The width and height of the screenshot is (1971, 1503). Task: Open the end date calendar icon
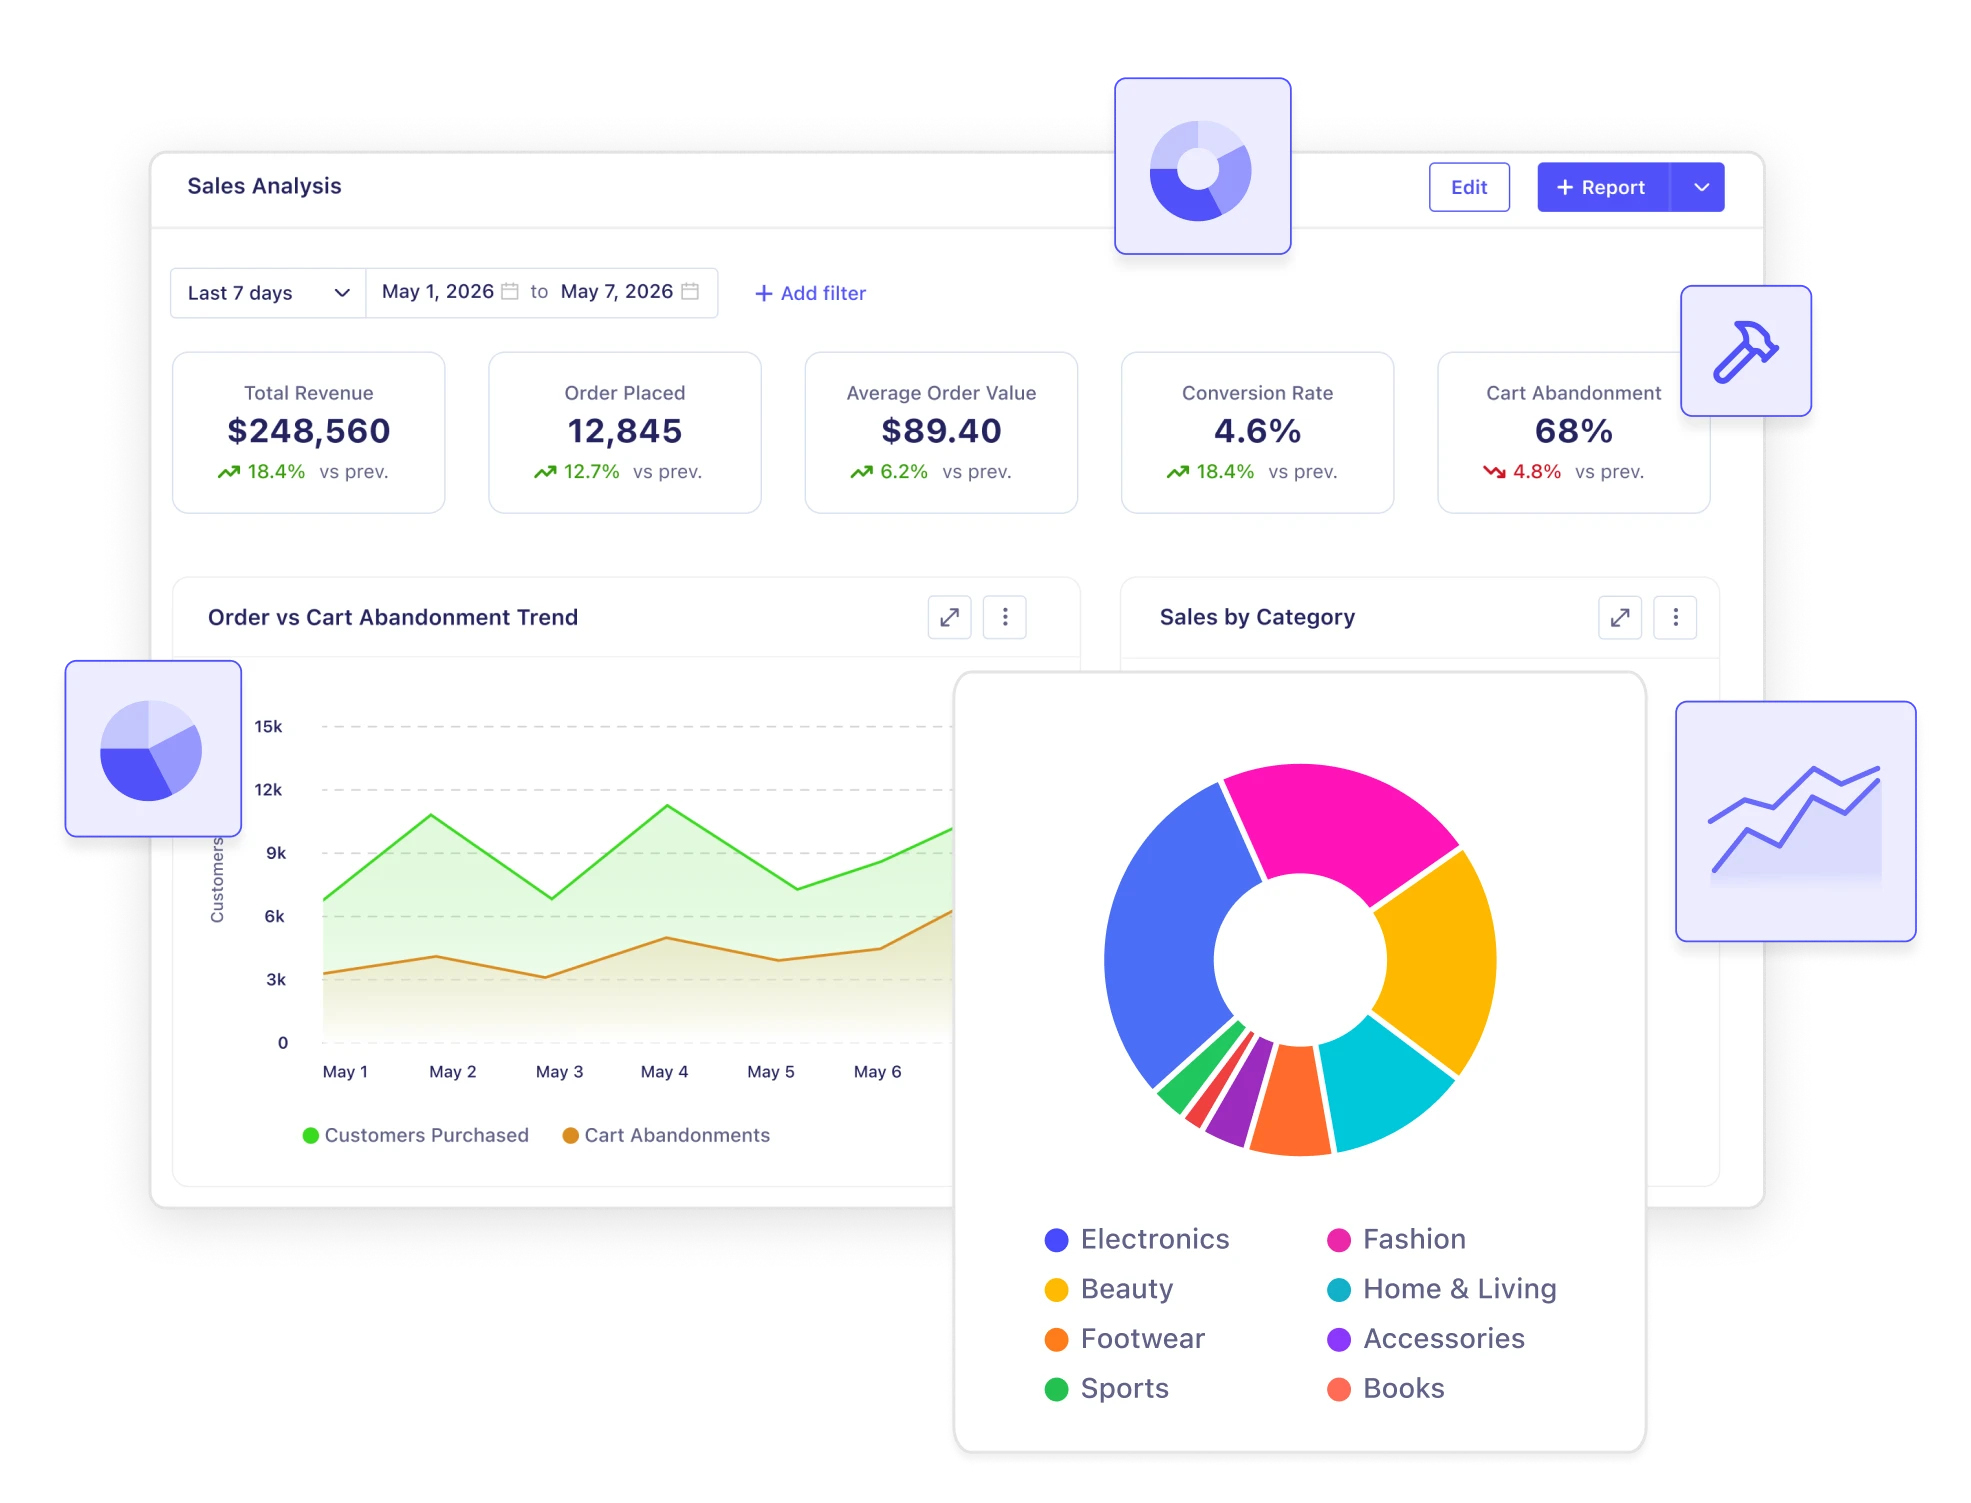tap(690, 291)
